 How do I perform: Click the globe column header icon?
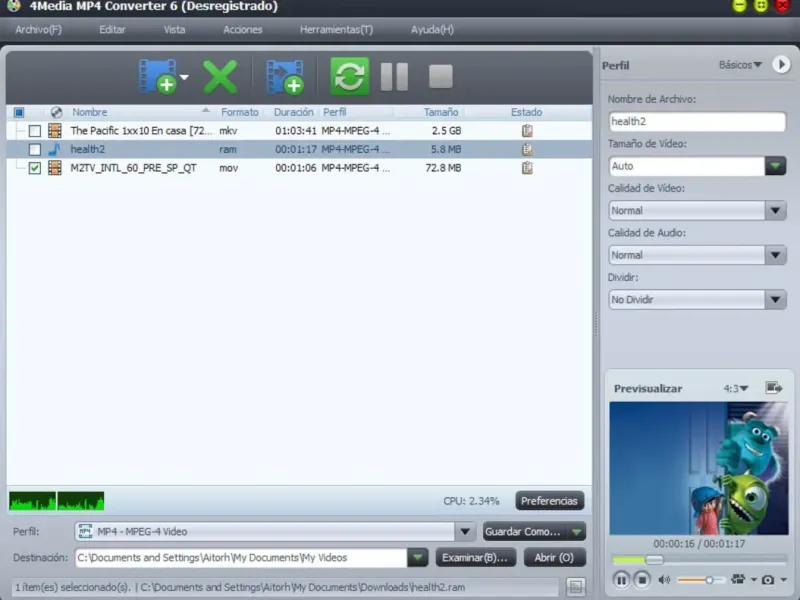(56, 112)
